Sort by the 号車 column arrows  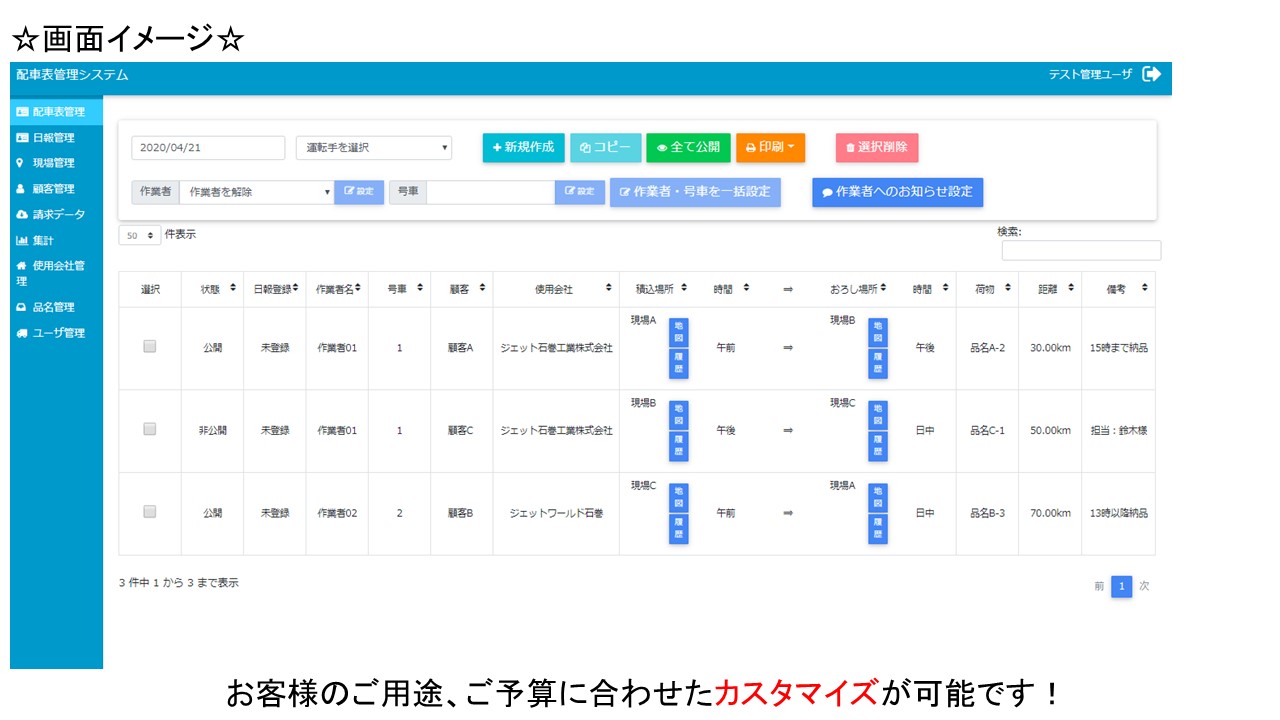coord(421,288)
